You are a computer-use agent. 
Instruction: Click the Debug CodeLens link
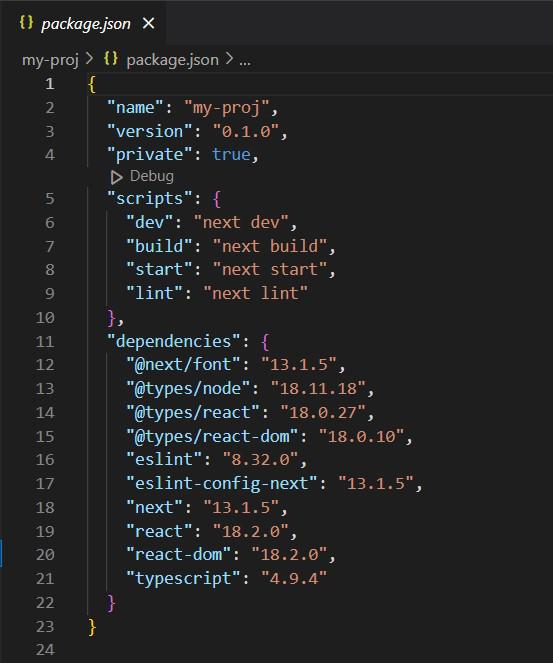(152, 176)
